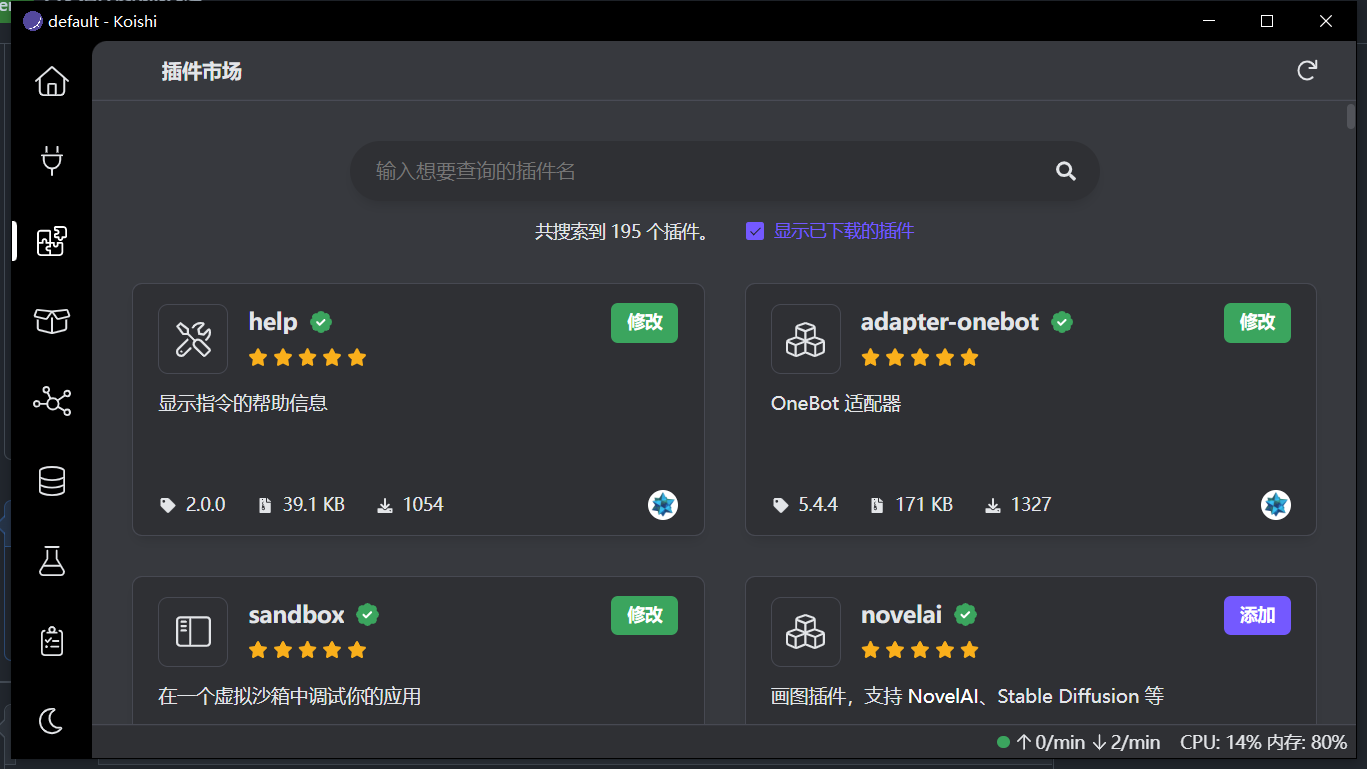
Task: Click the green connection status indicator
Action: point(1004,743)
